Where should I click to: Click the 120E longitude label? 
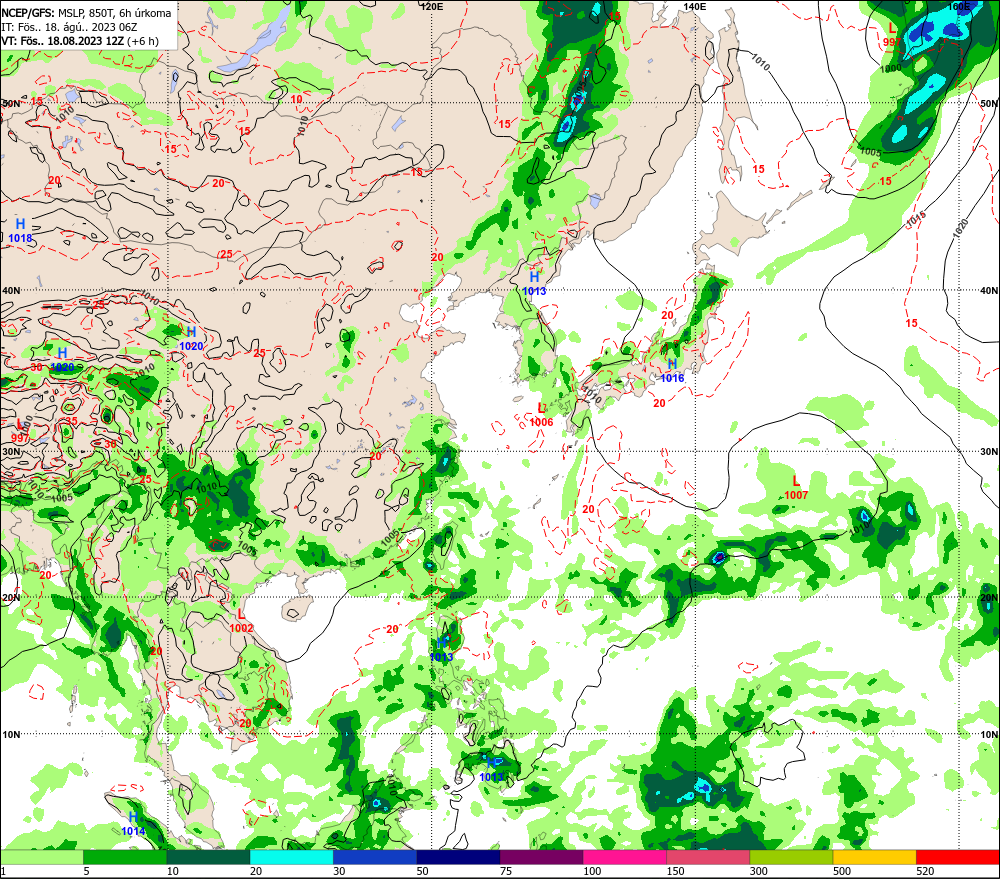coord(432,6)
